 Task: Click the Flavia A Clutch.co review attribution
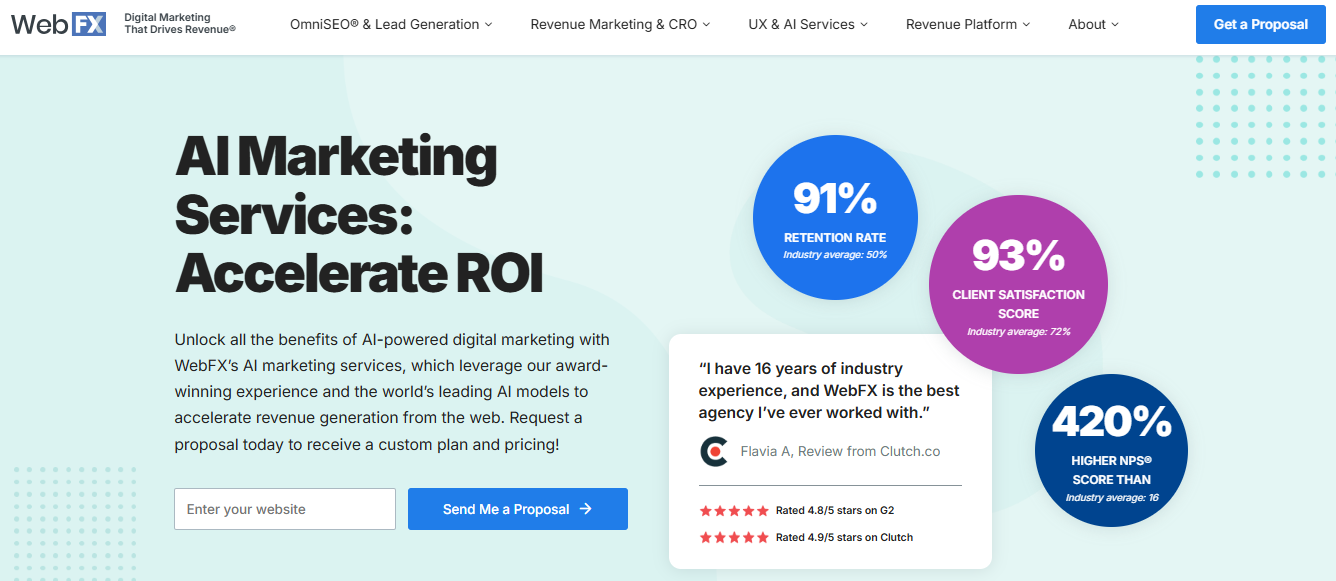[840, 451]
